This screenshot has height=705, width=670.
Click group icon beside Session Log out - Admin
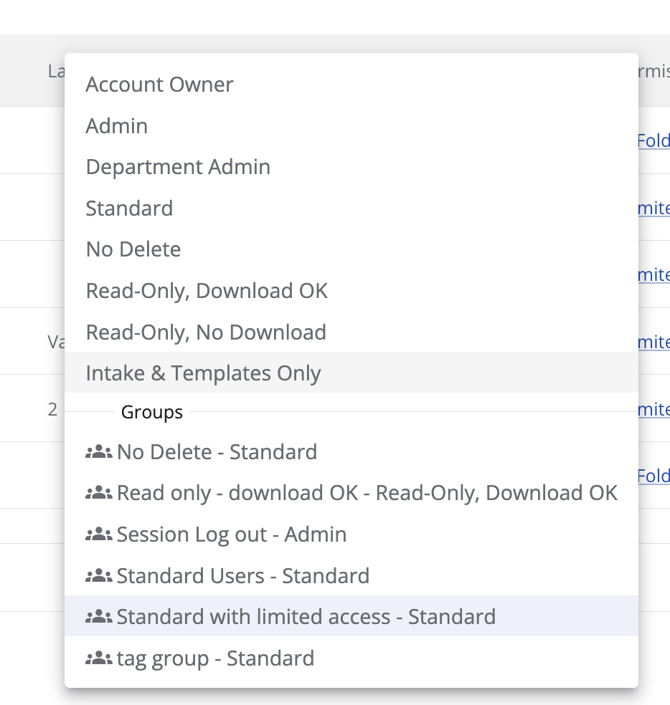(98, 535)
